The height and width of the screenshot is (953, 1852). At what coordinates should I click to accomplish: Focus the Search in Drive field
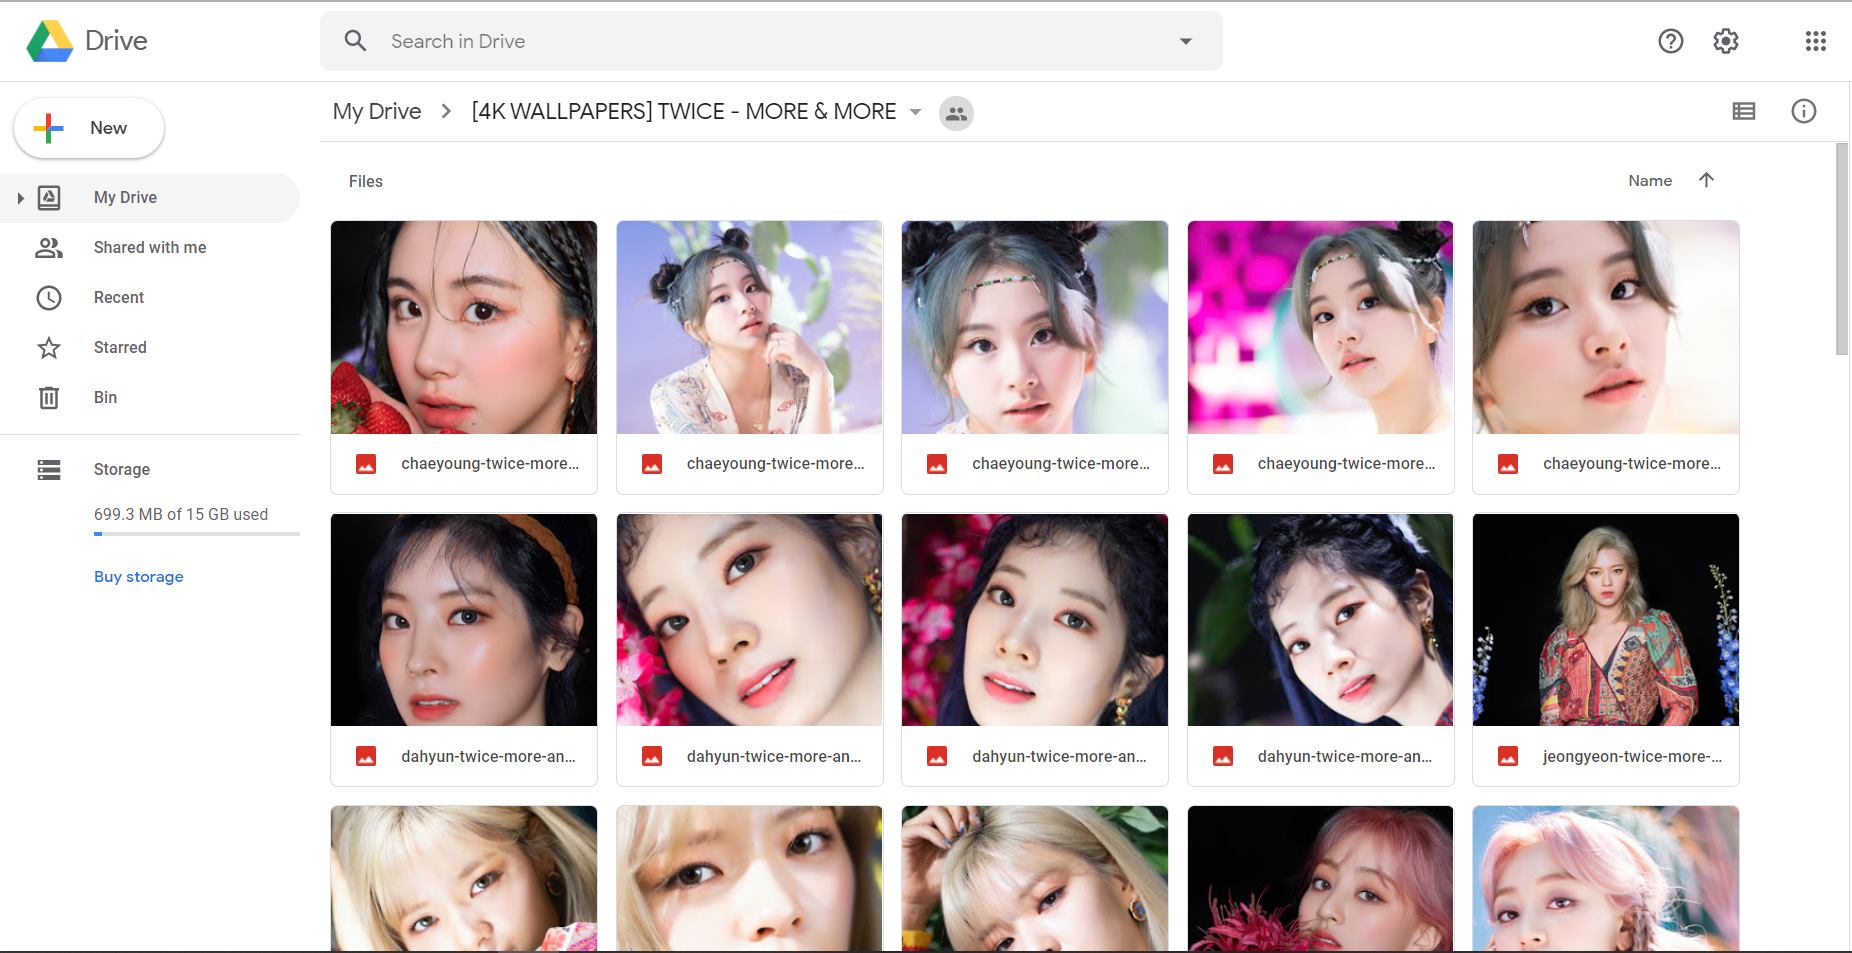tap(771, 41)
